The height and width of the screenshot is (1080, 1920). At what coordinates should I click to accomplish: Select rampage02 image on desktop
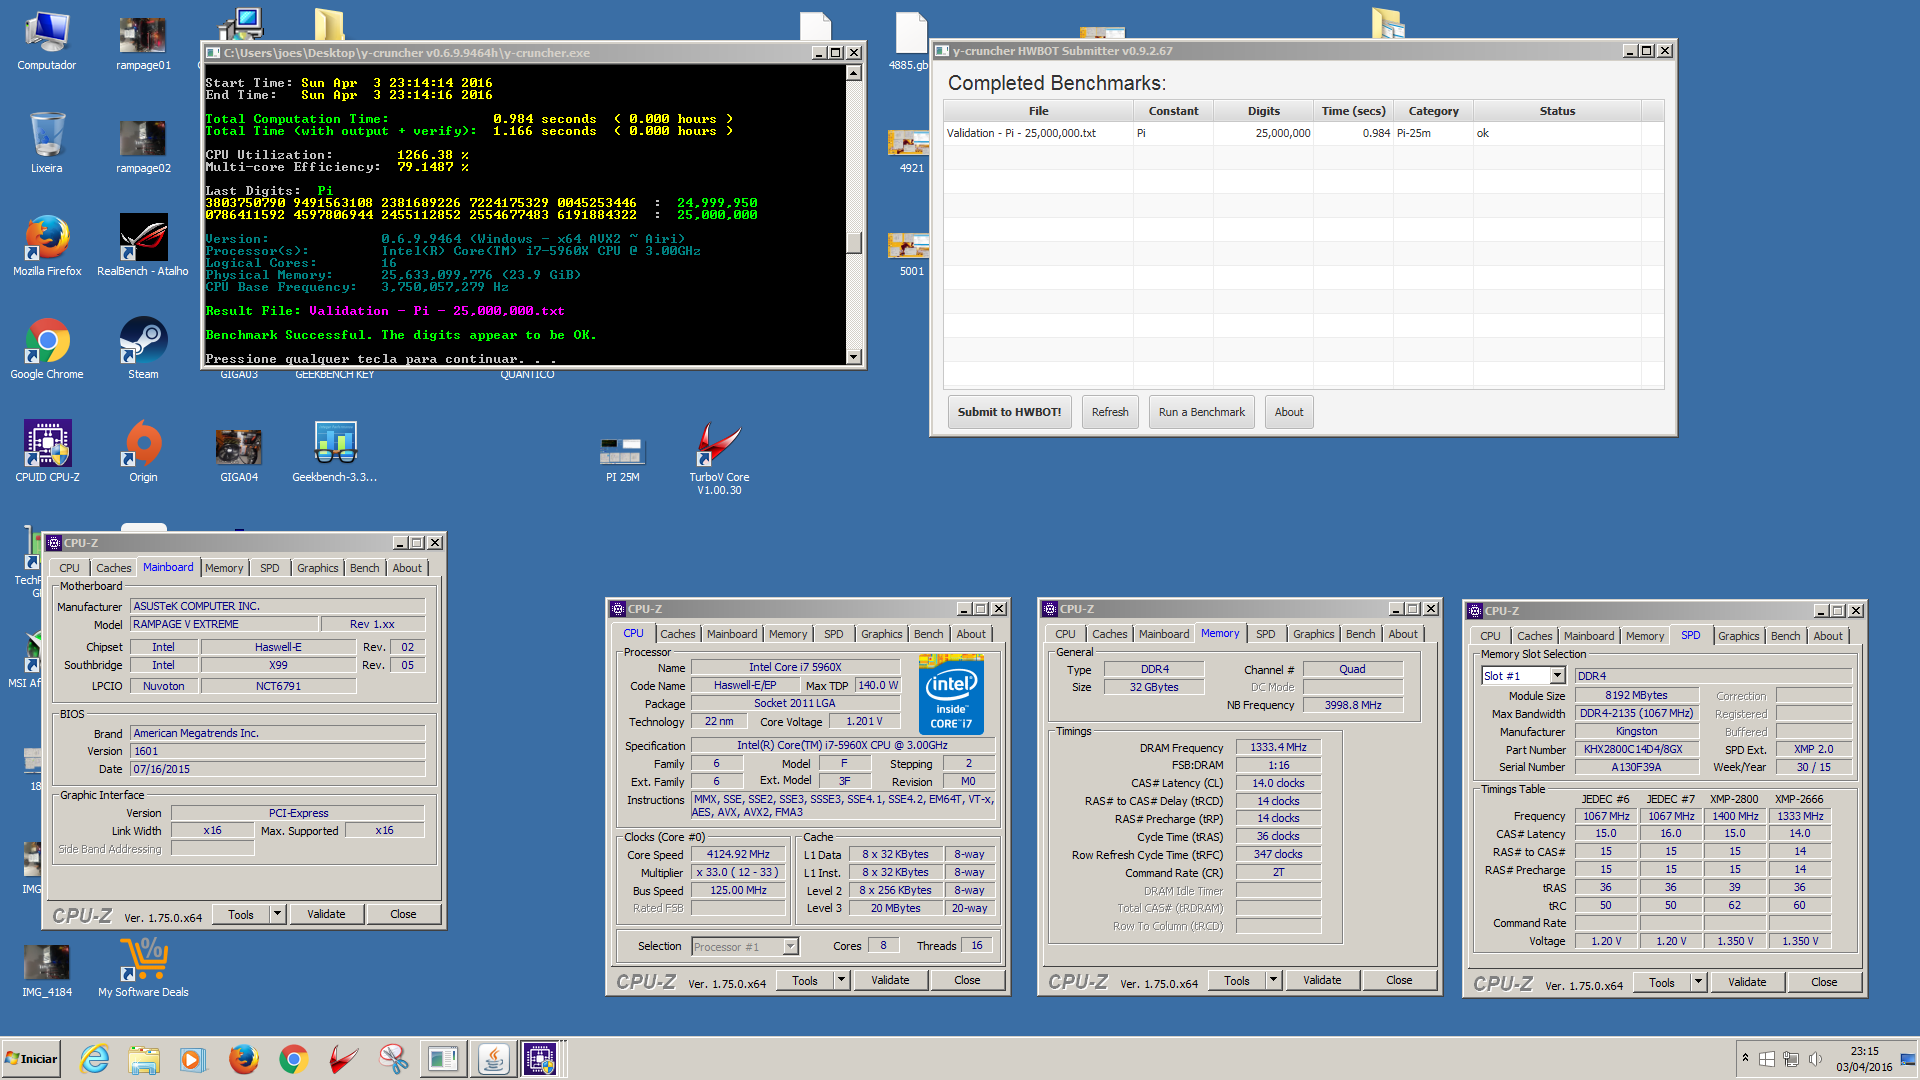[143, 147]
